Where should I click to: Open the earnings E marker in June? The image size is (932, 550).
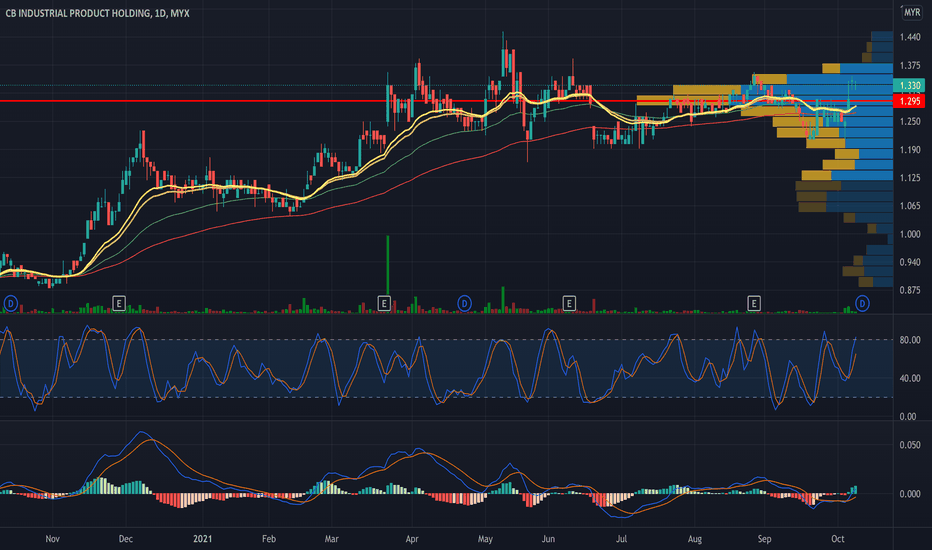pyautogui.click(x=569, y=304)
